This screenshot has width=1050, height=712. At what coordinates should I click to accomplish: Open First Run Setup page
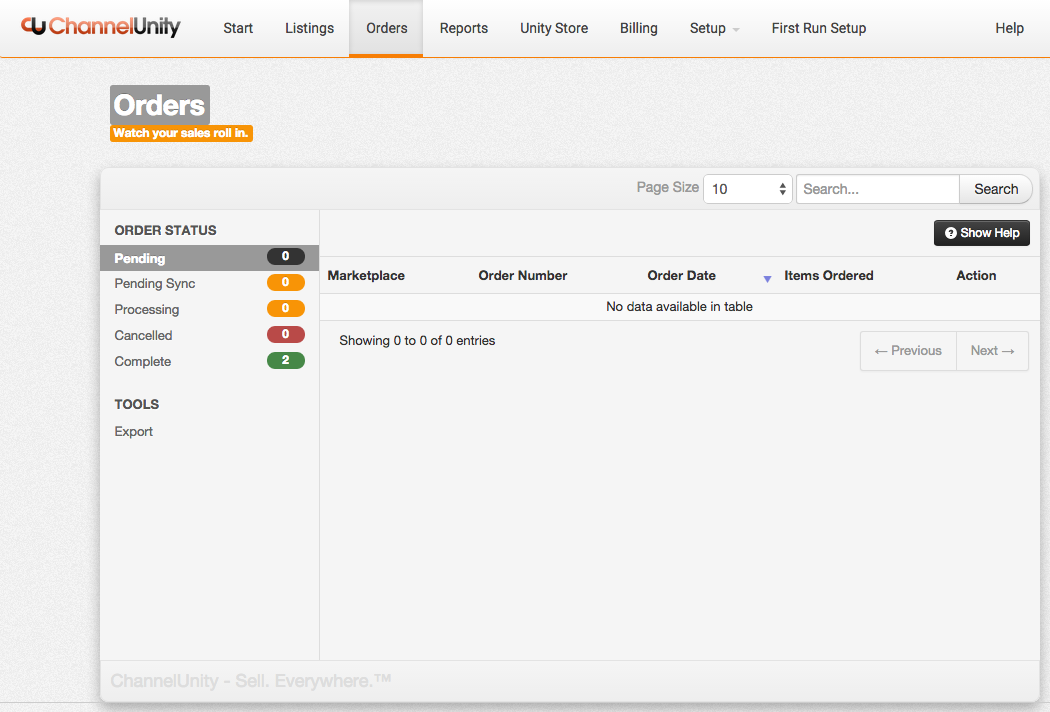[818, 28]
